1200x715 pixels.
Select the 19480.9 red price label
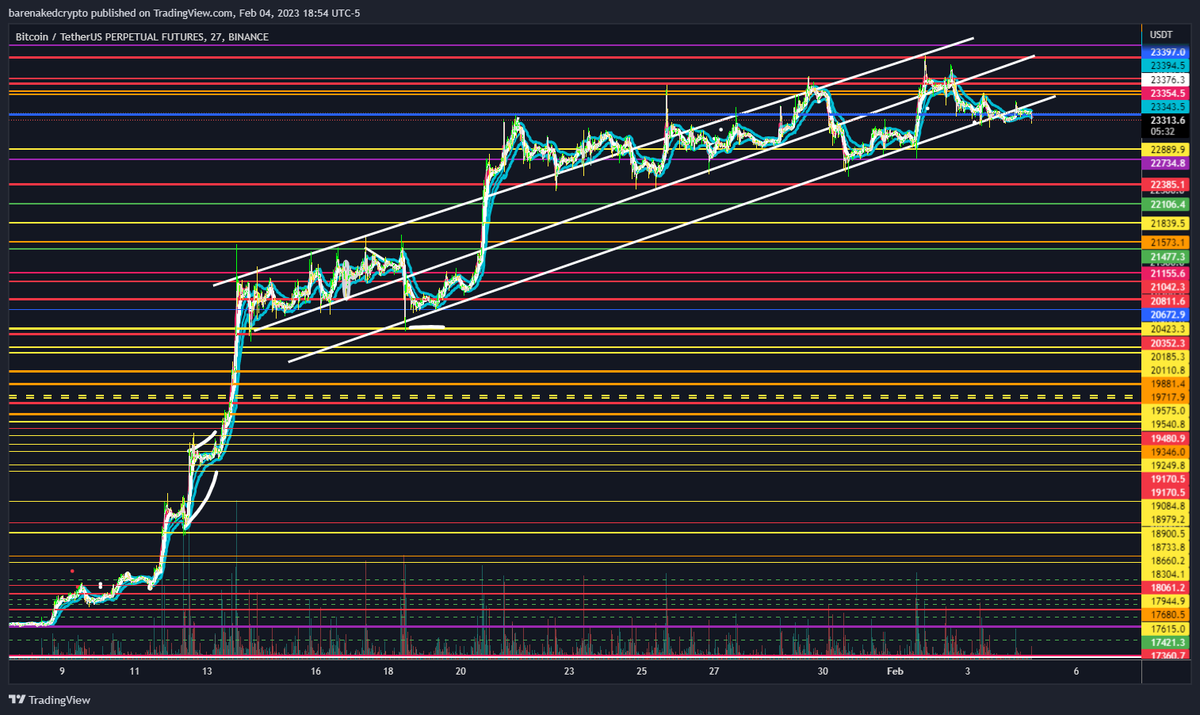tap(1167, 438)
